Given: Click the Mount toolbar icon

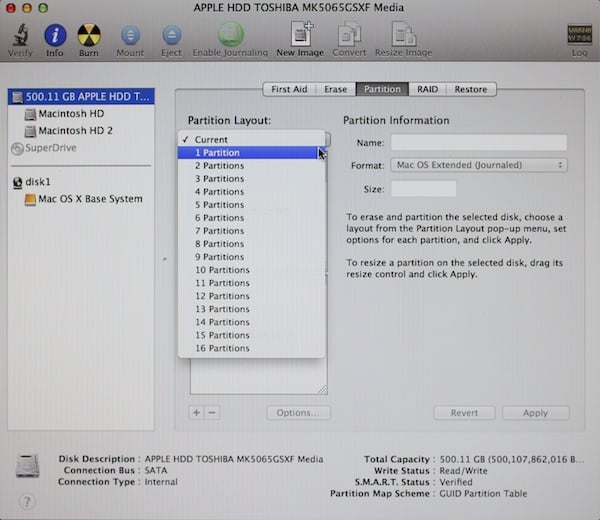Looking at the screenshot, I should (130, 35).
